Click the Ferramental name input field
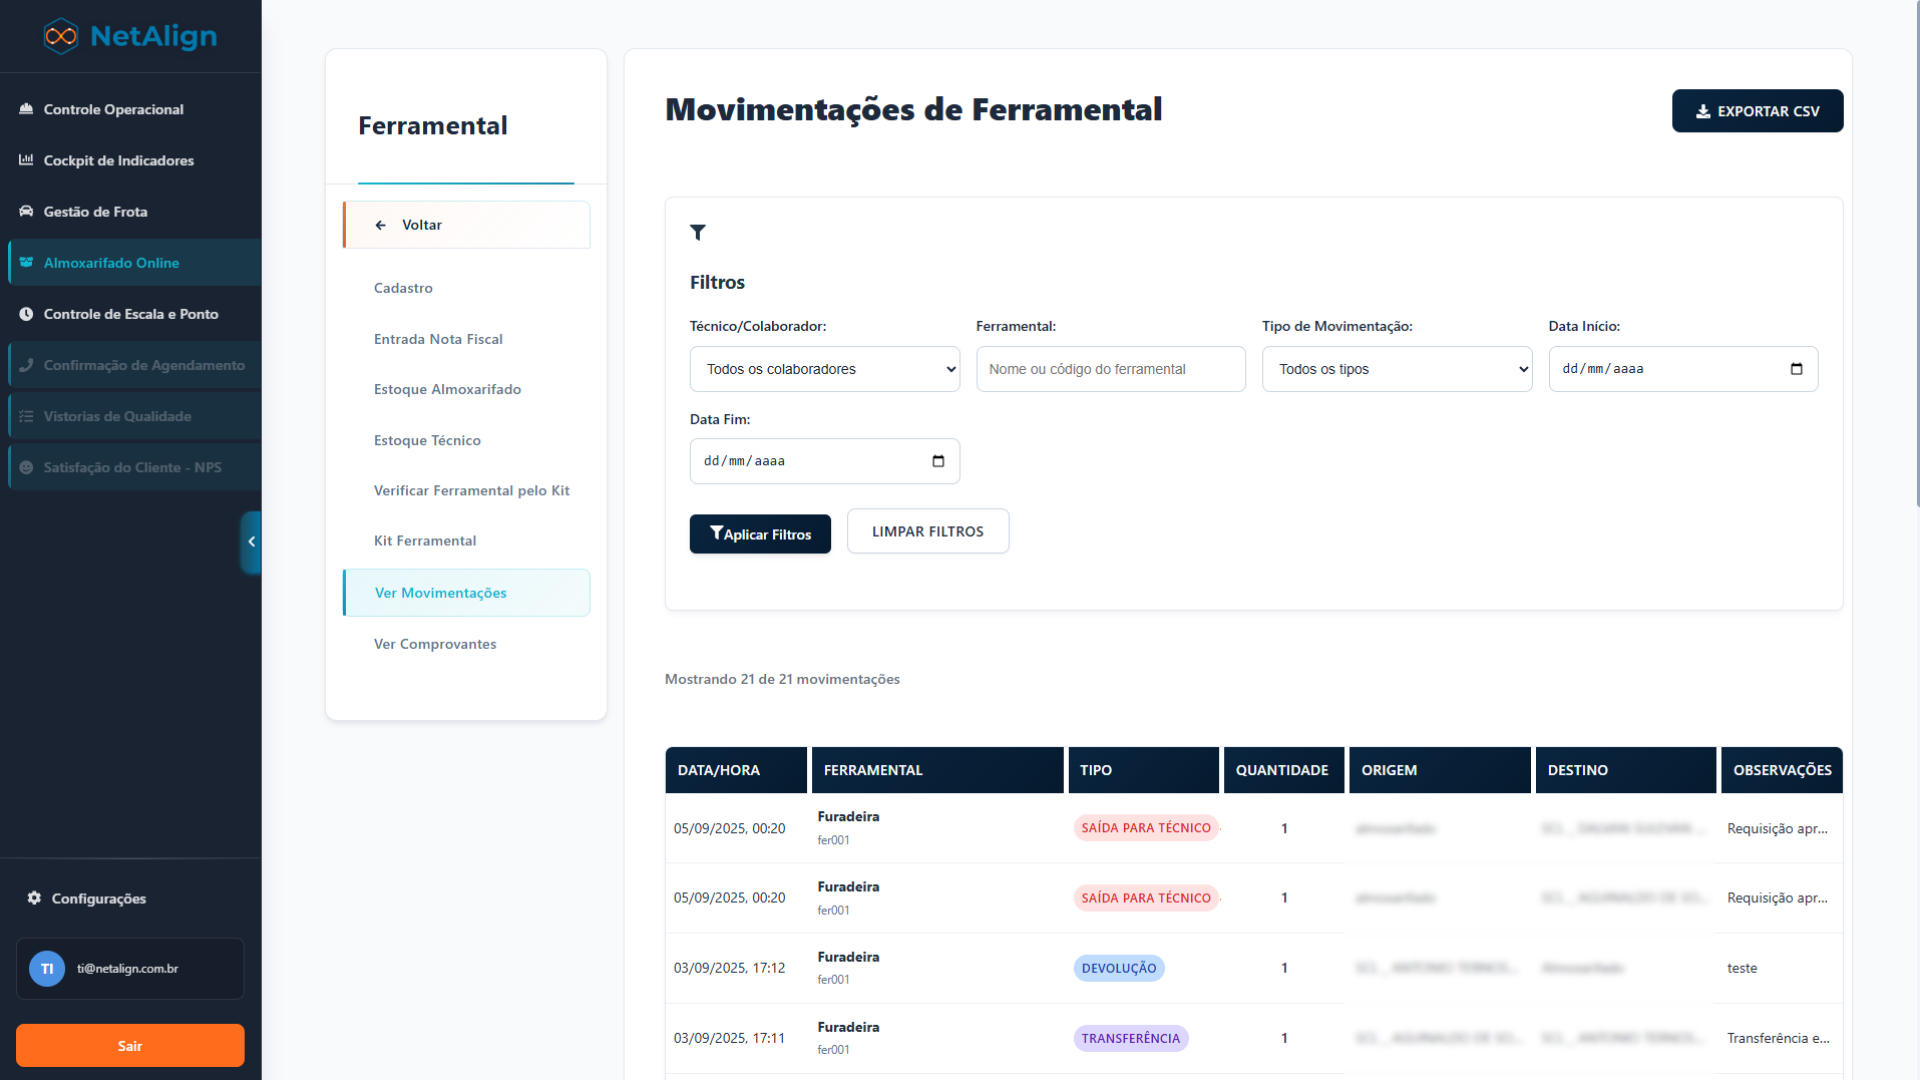Image resolution: width=1920 pixels, height=1080 pixels. (x=1110, y=369)
